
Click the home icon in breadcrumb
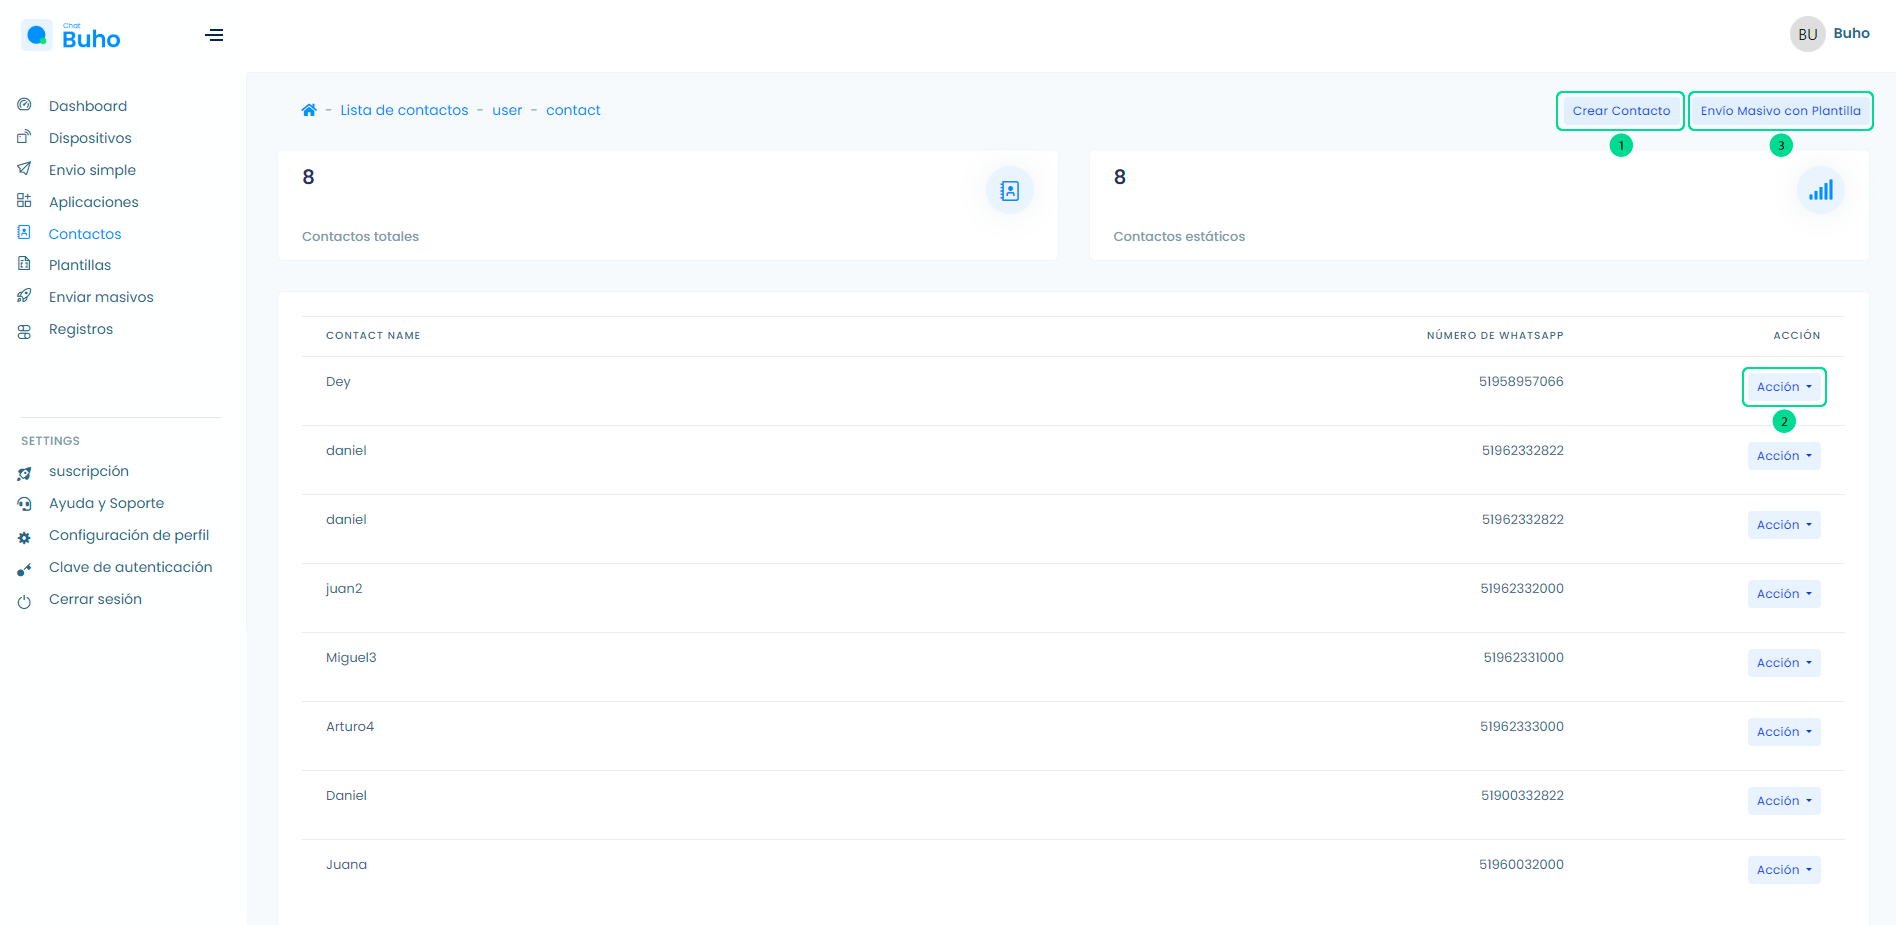pyautogui.click(x=309, y=110)
